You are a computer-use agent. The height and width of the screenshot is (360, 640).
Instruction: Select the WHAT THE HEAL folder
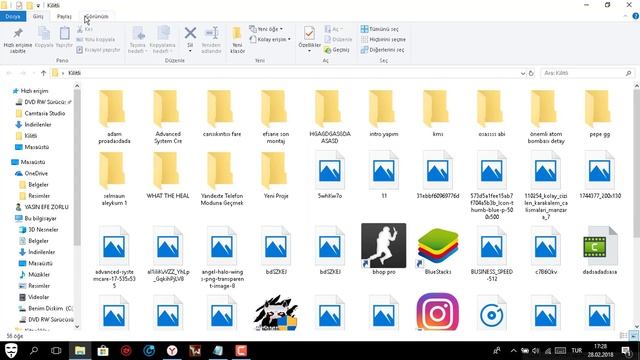(x=168, y=176)
